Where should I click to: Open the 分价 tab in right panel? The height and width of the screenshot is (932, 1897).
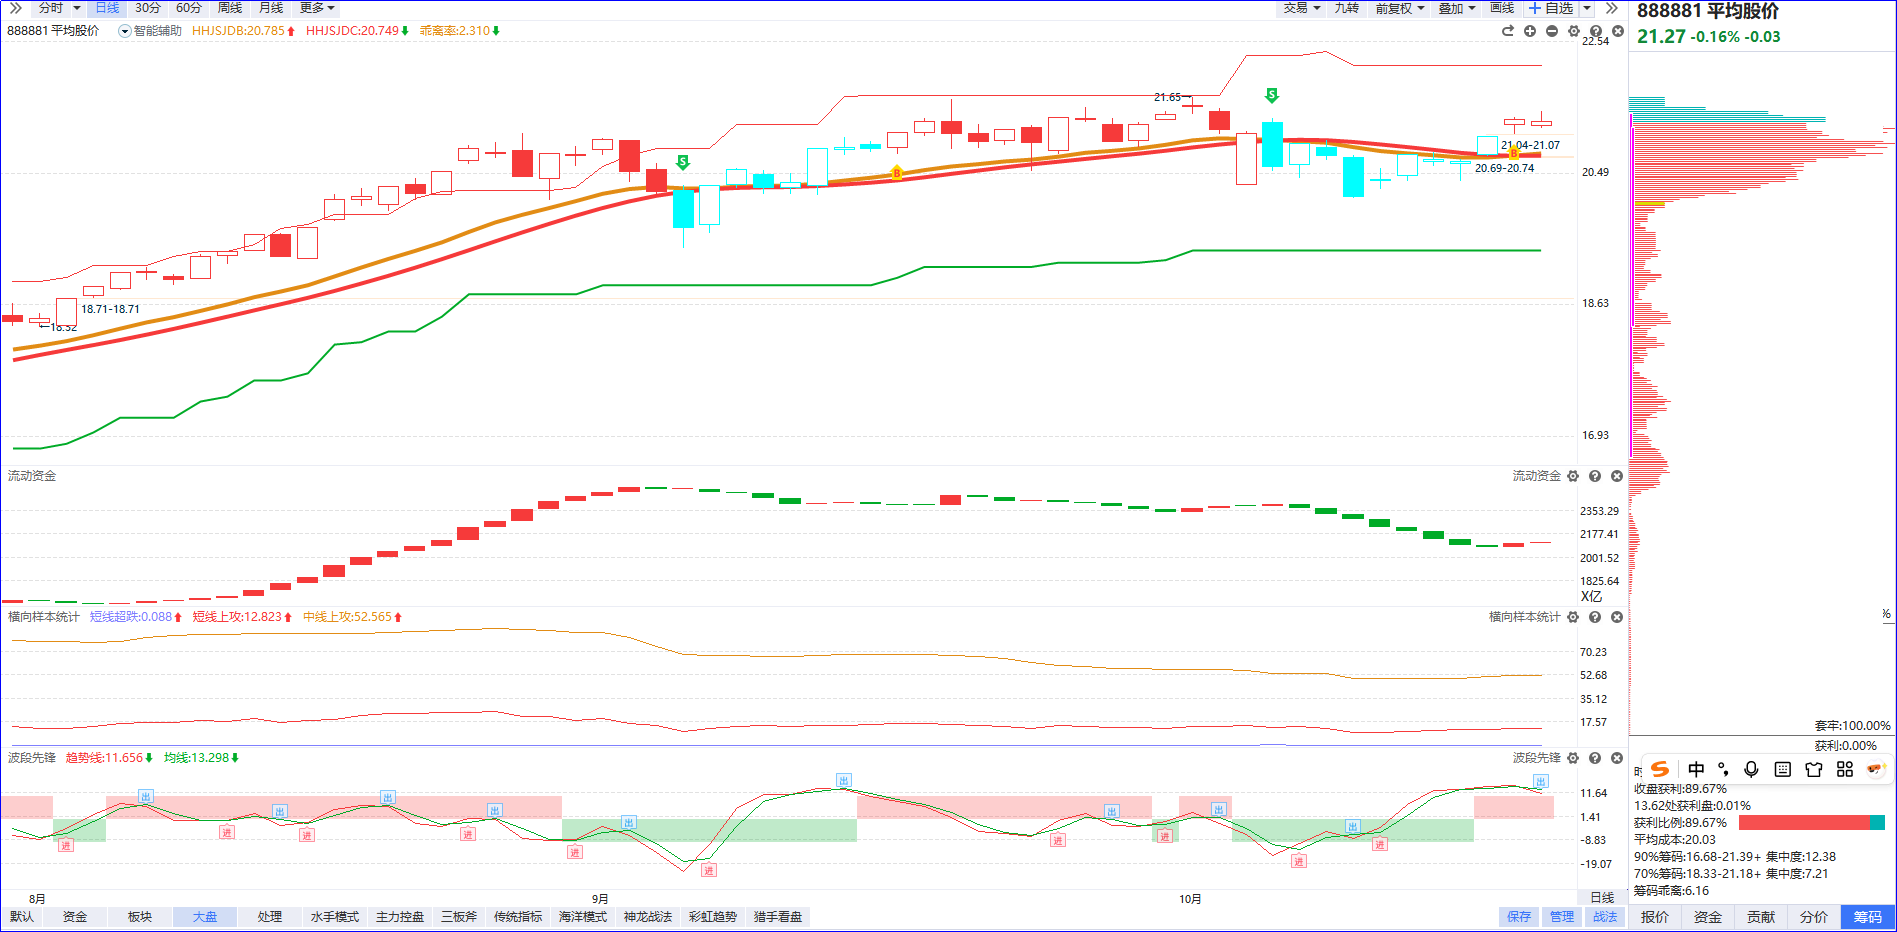[1814, 917]
